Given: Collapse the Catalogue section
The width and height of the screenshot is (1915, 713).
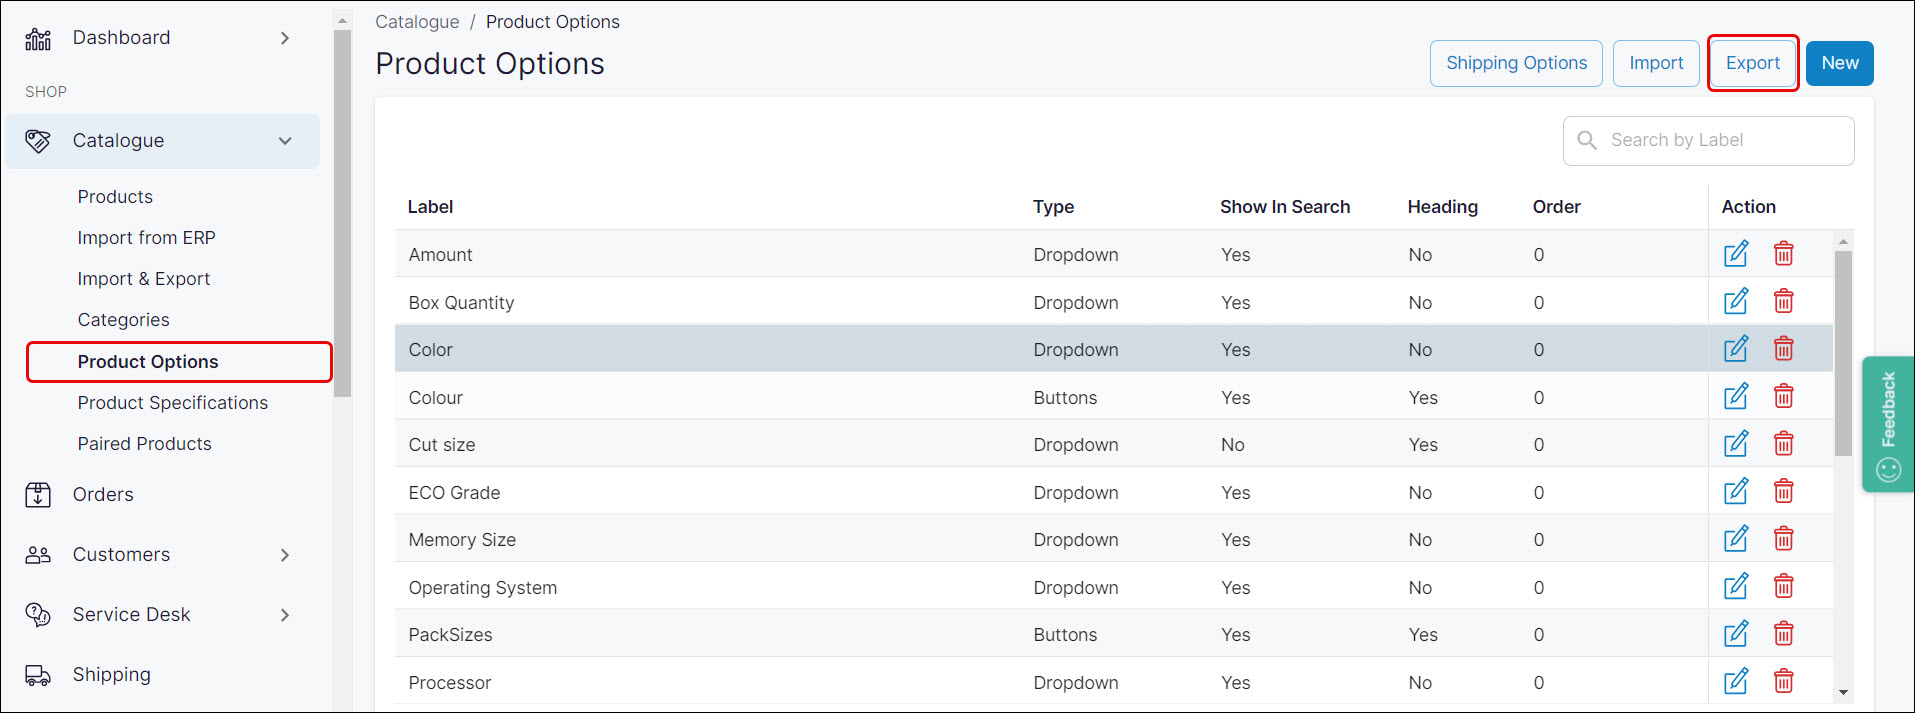Looking at the screenshot, I should (285, 141).
